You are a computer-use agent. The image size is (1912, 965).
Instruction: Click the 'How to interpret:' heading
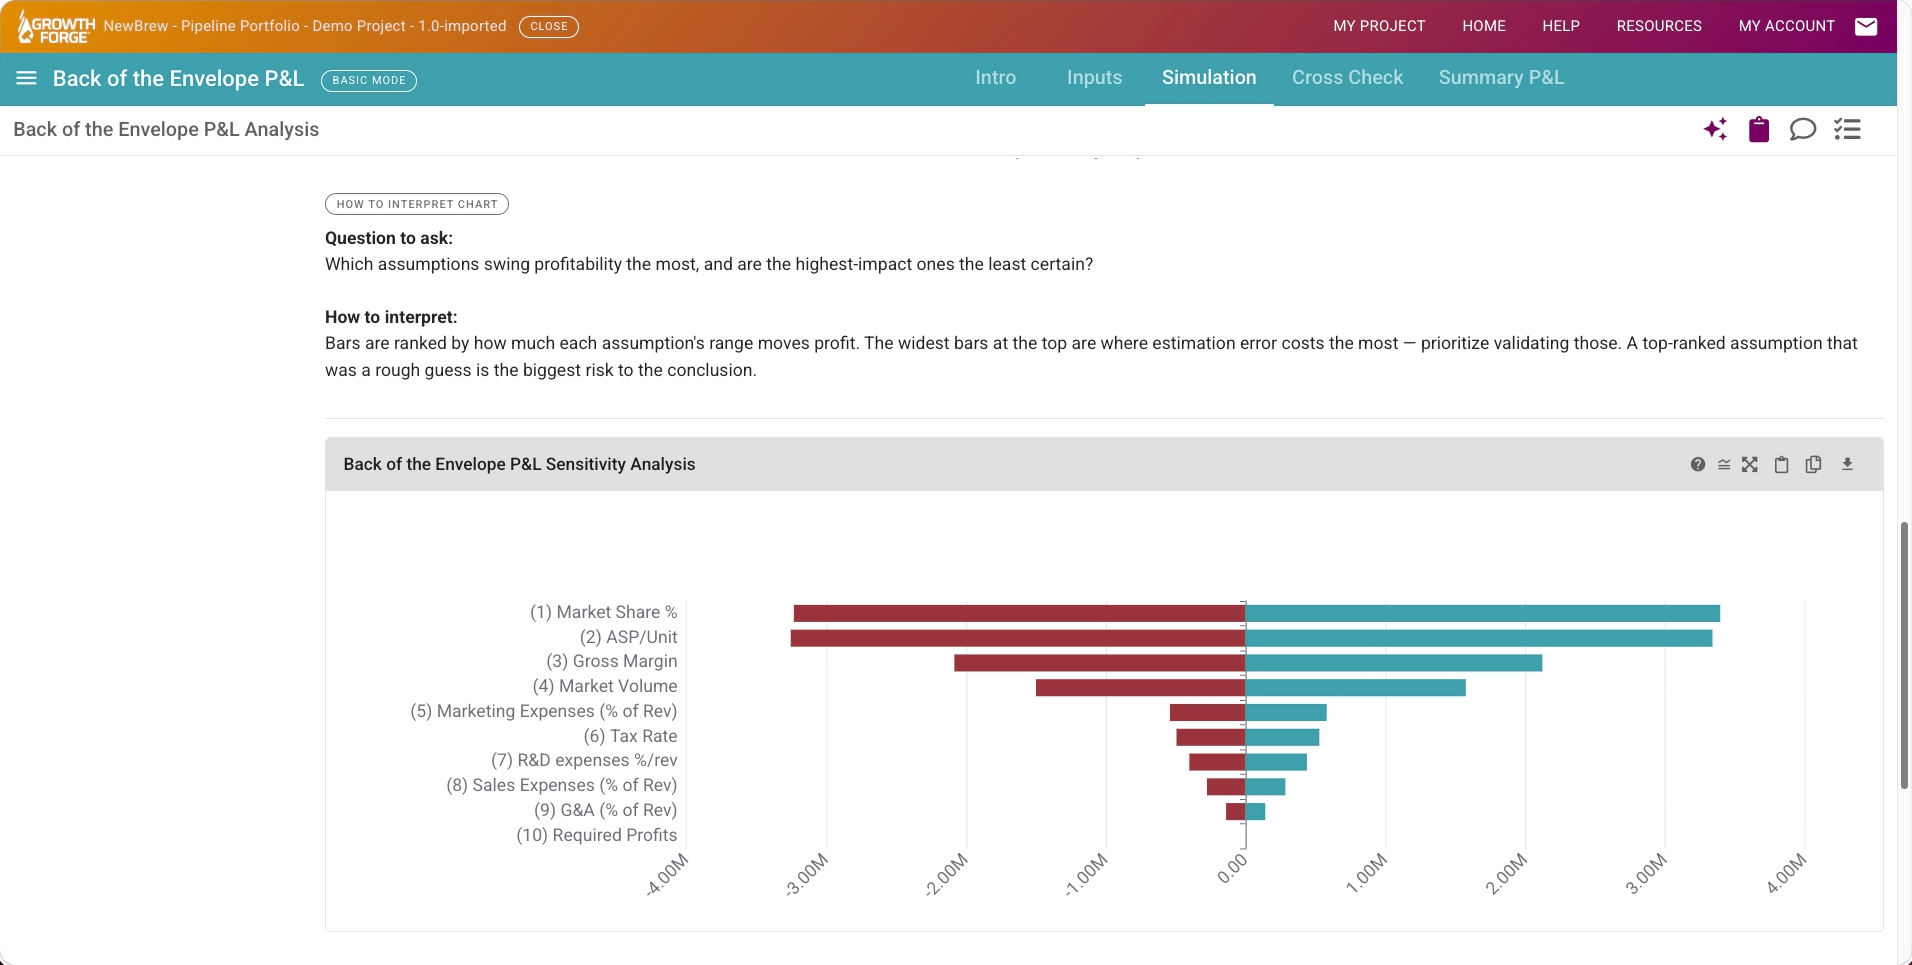click(x=391, y=317)
